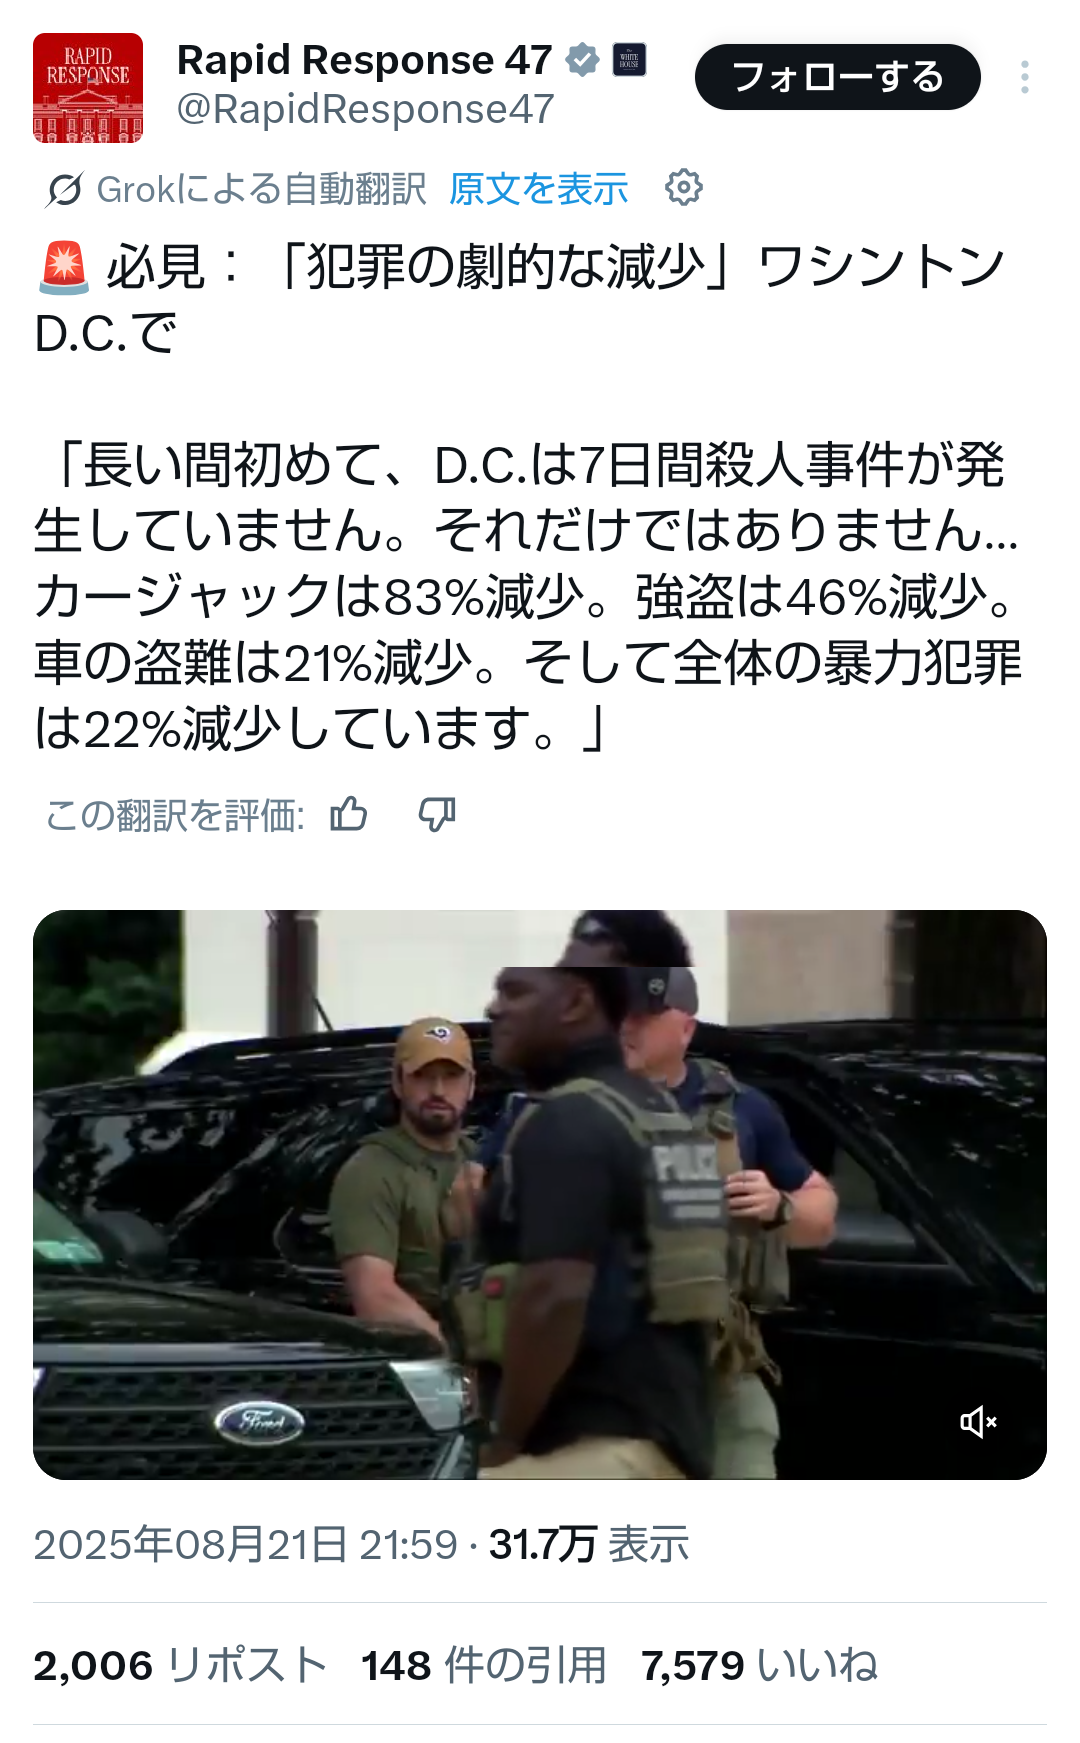The width and height of the screenshot is (1080, 1743).
Task: Click the post timestamp 2025年08月21日 21:59
Action: pyautogui.click(x=245, y=1545)
